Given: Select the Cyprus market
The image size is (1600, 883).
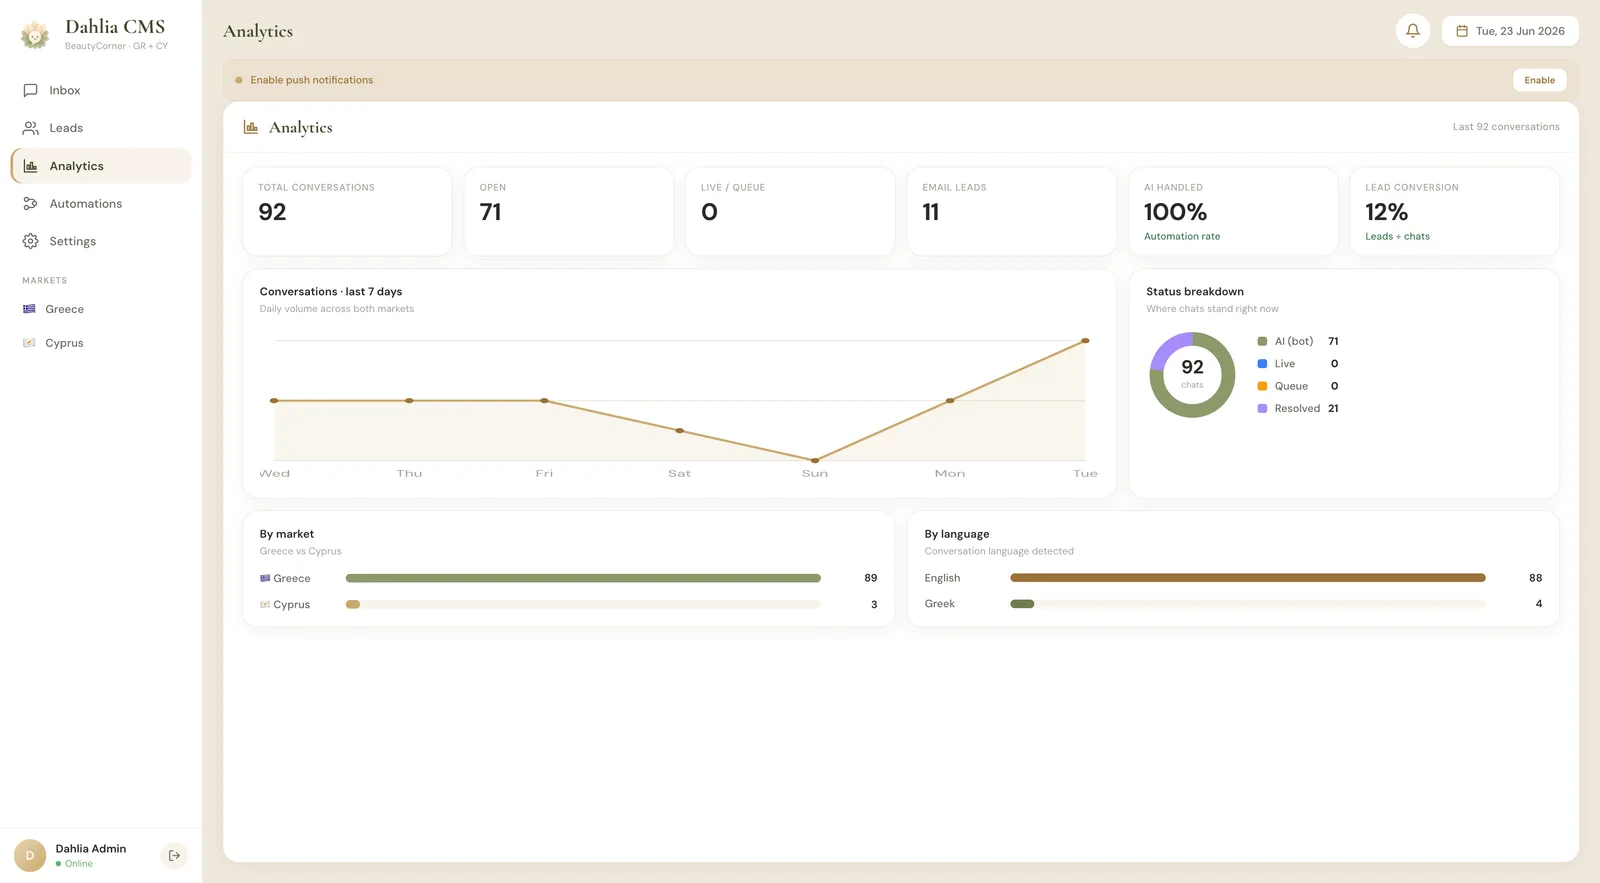Looking at the screenshot, I should [x=101, y=343].
